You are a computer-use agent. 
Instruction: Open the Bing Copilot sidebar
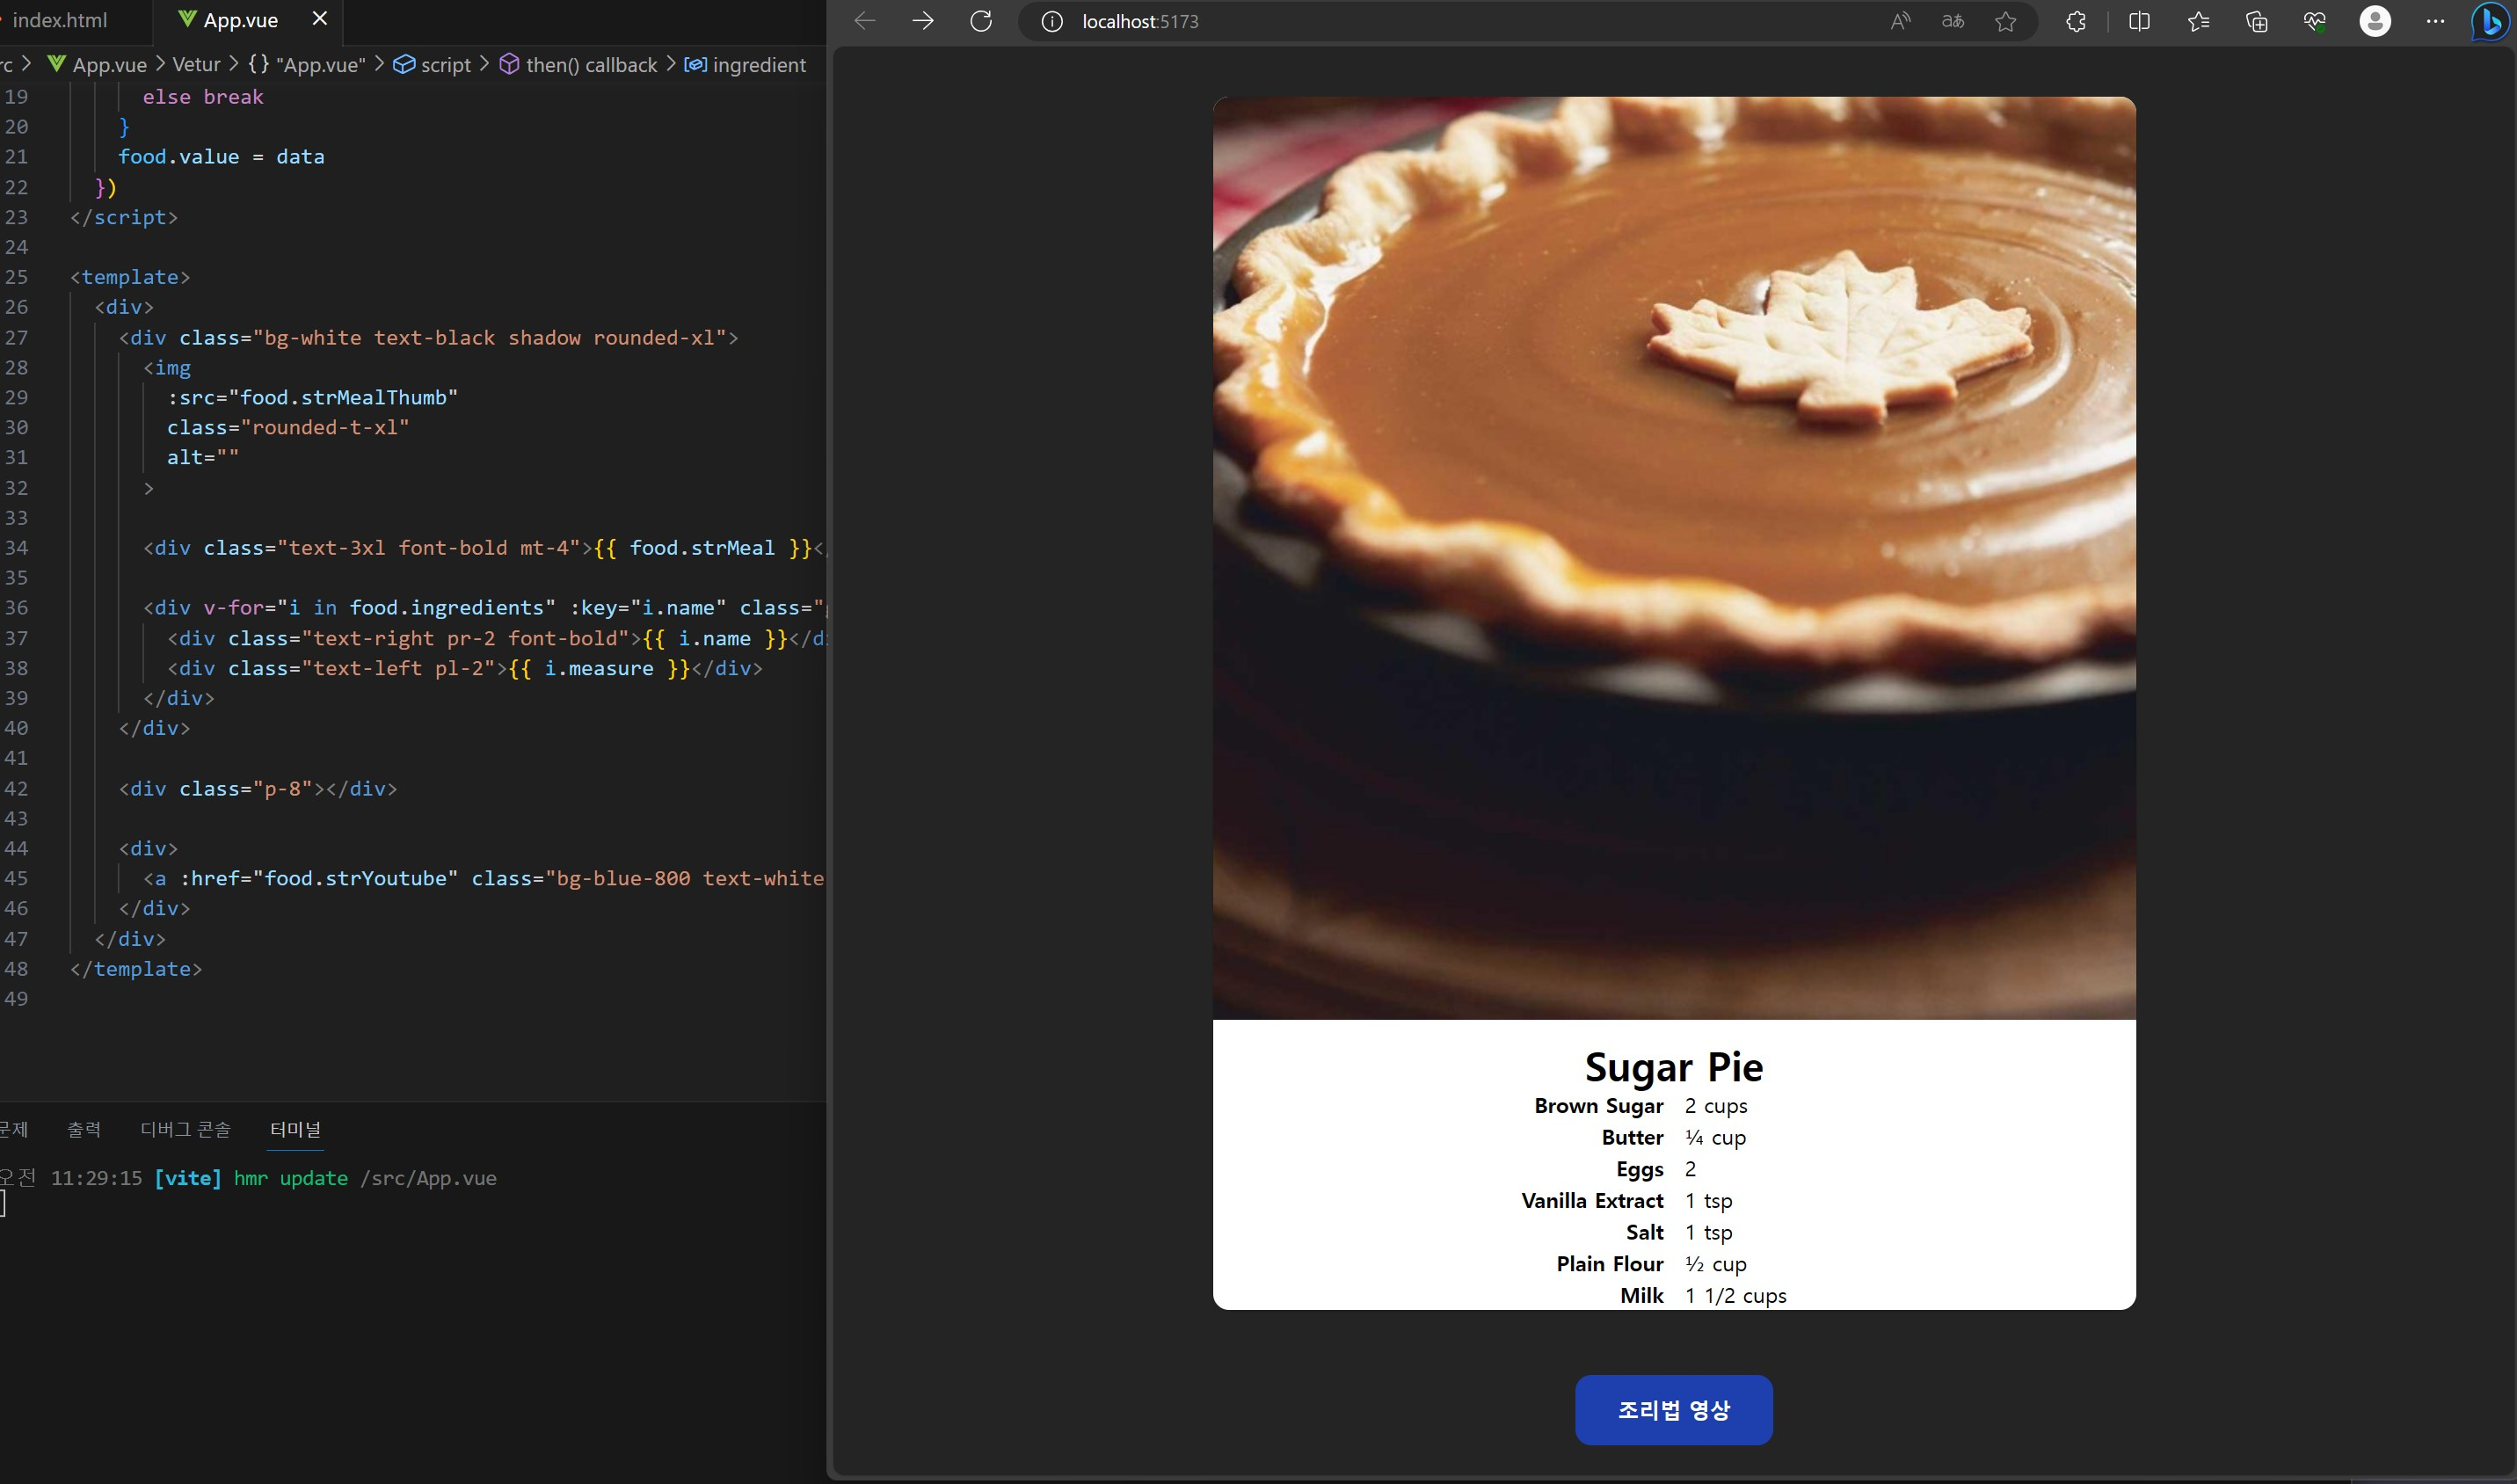point(2490,22)
